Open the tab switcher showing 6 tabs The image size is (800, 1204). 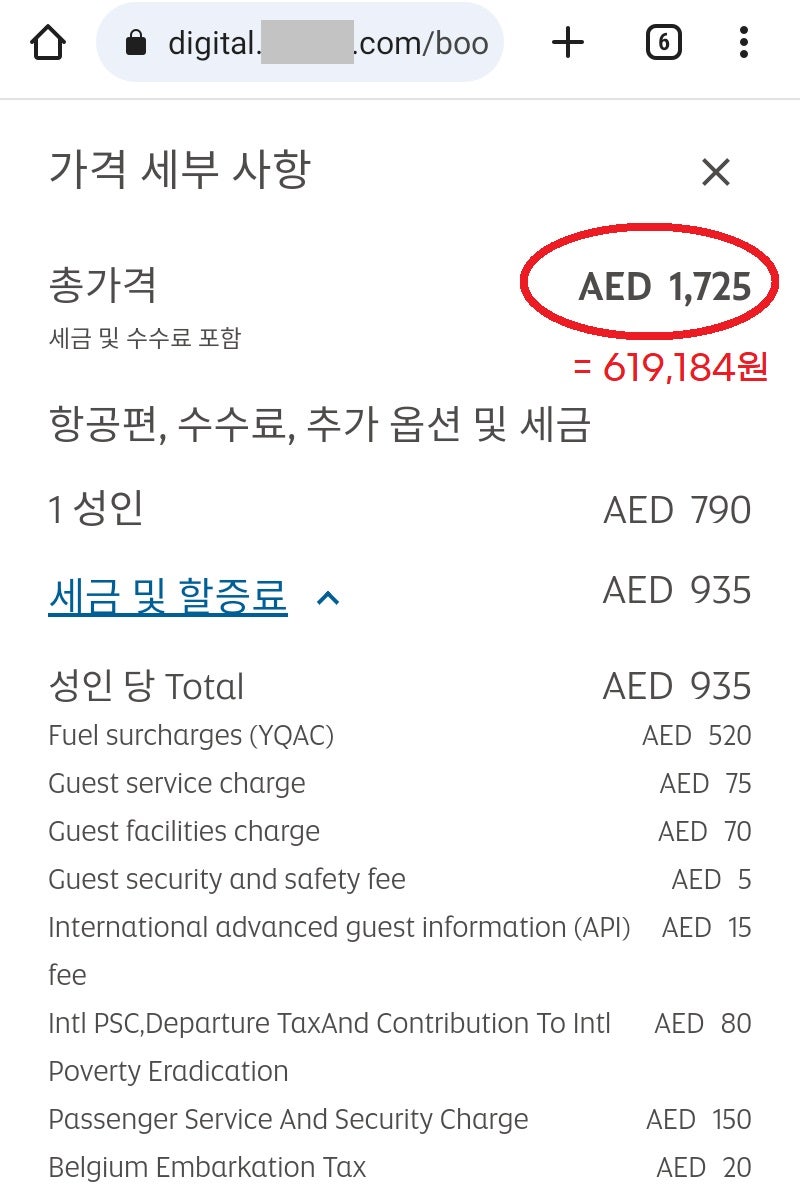pos(664,42)
